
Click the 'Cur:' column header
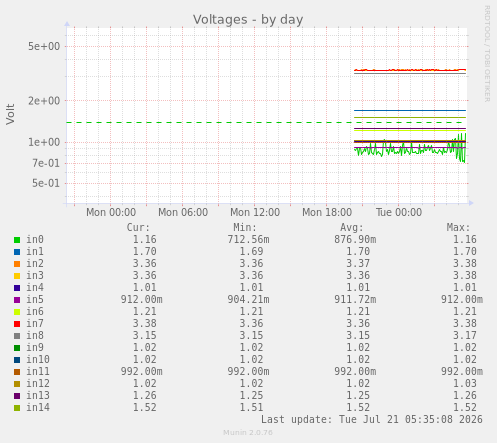click(x=138, y=227)
